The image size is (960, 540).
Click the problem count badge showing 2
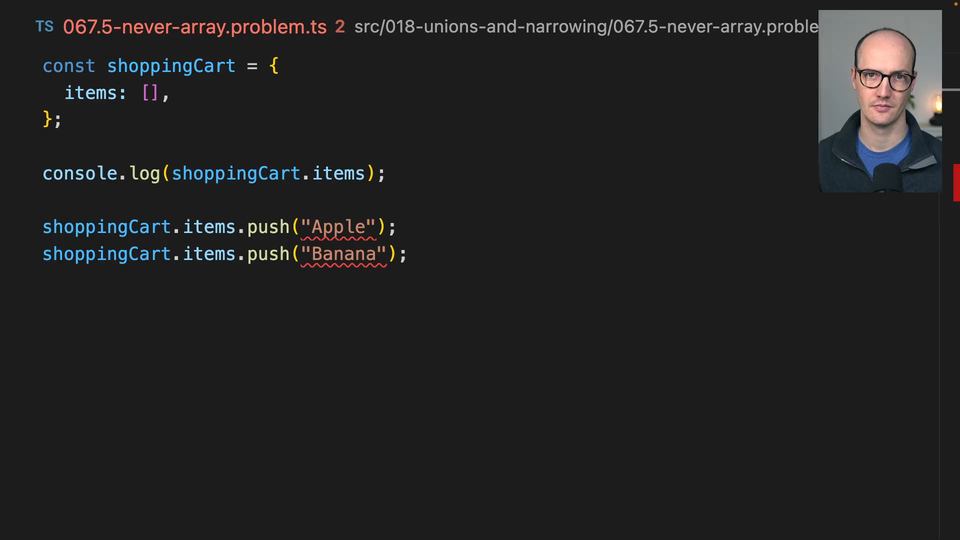(x=340, y=27)
